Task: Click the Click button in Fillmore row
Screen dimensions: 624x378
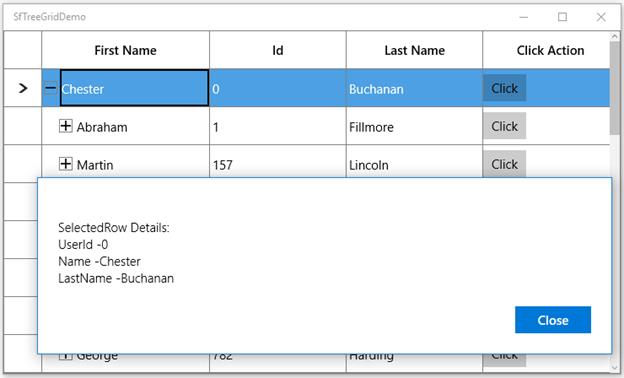Action: 504,126
